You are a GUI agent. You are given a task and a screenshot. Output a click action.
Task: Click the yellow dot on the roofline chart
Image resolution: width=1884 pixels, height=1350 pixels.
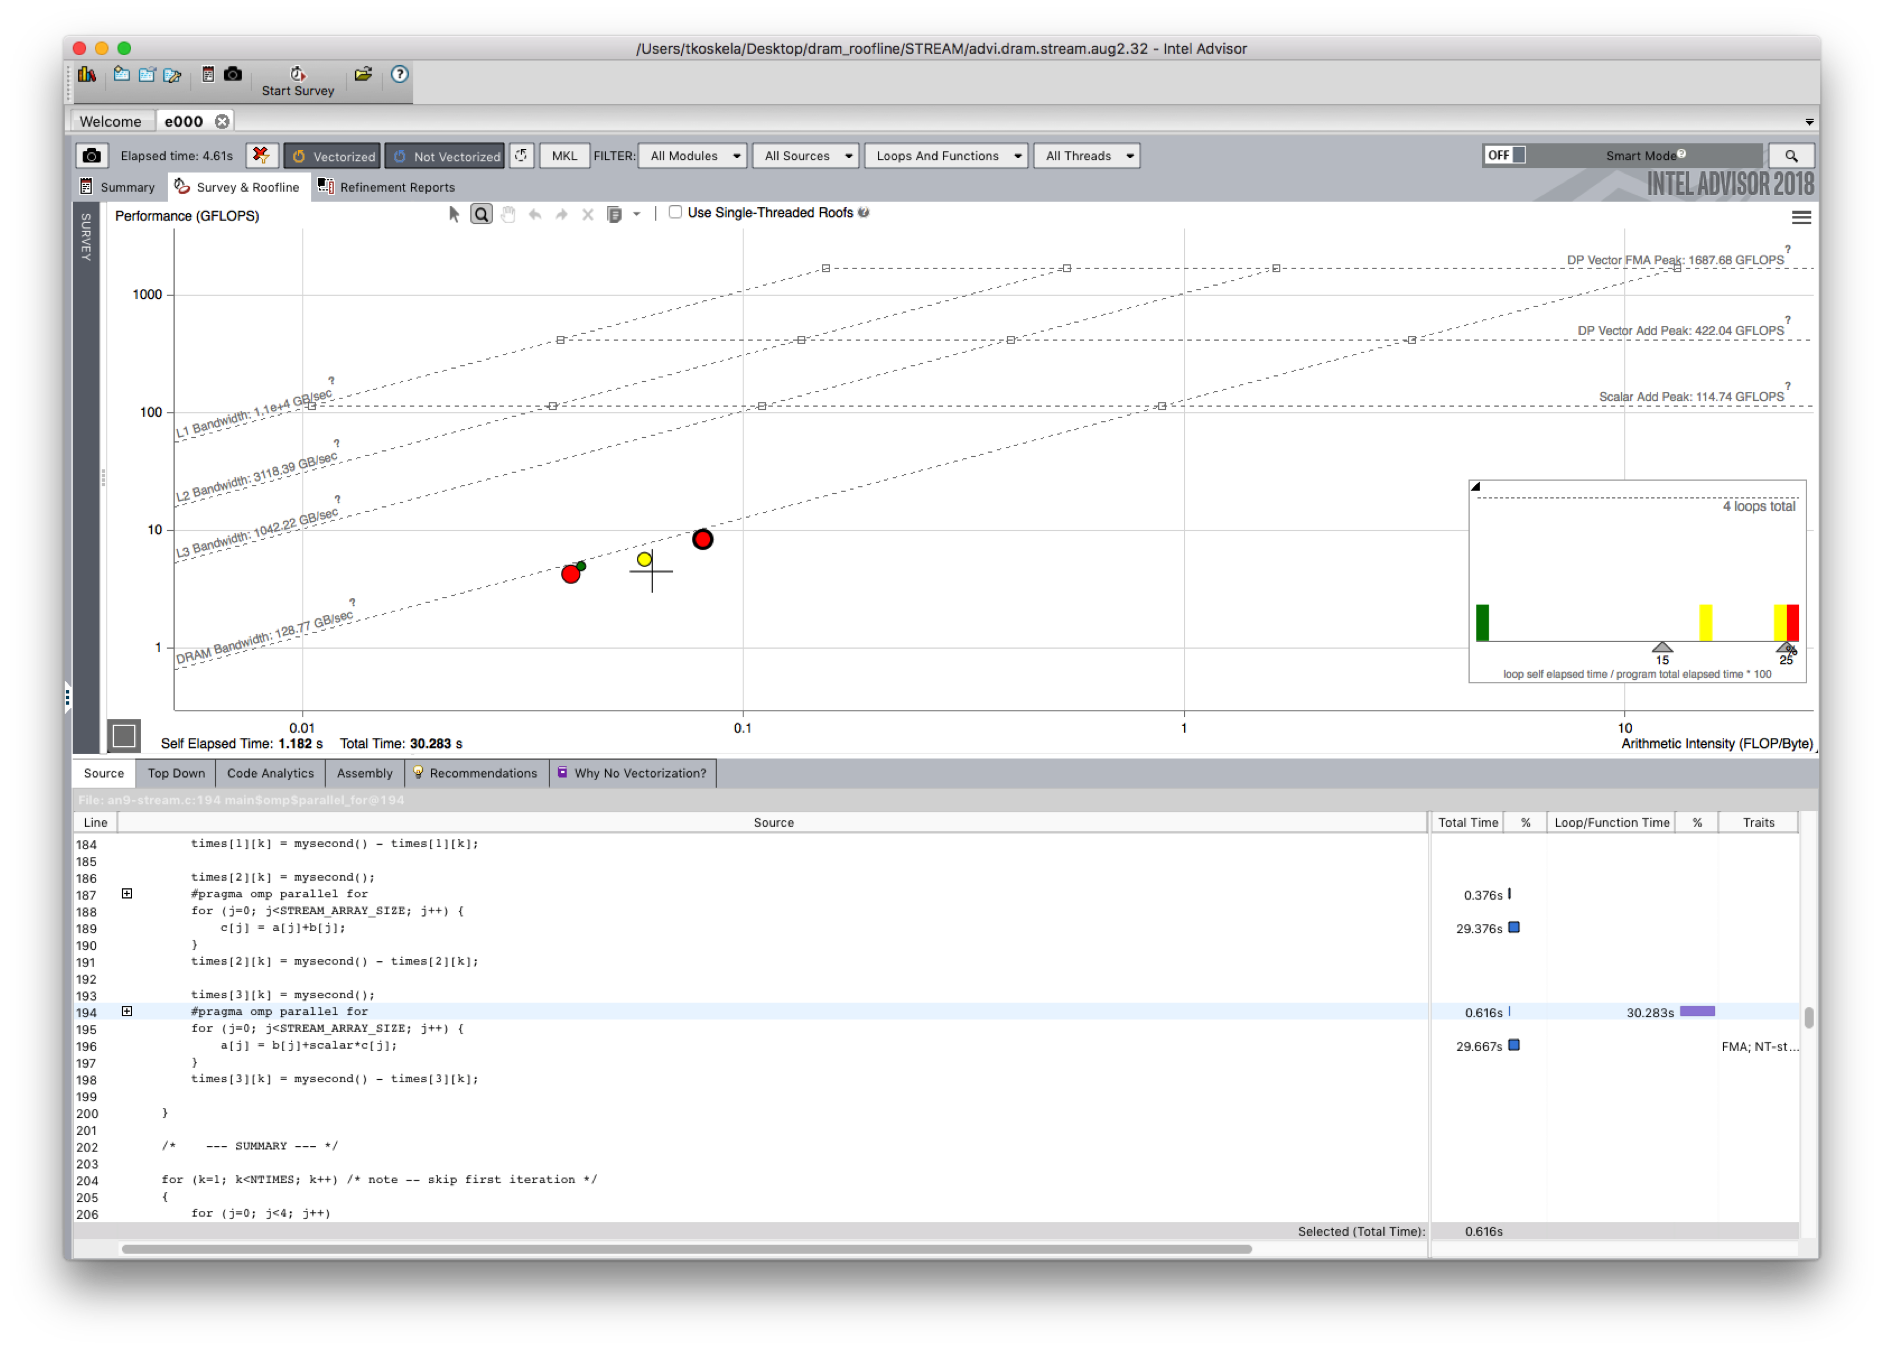pos(644,559)
